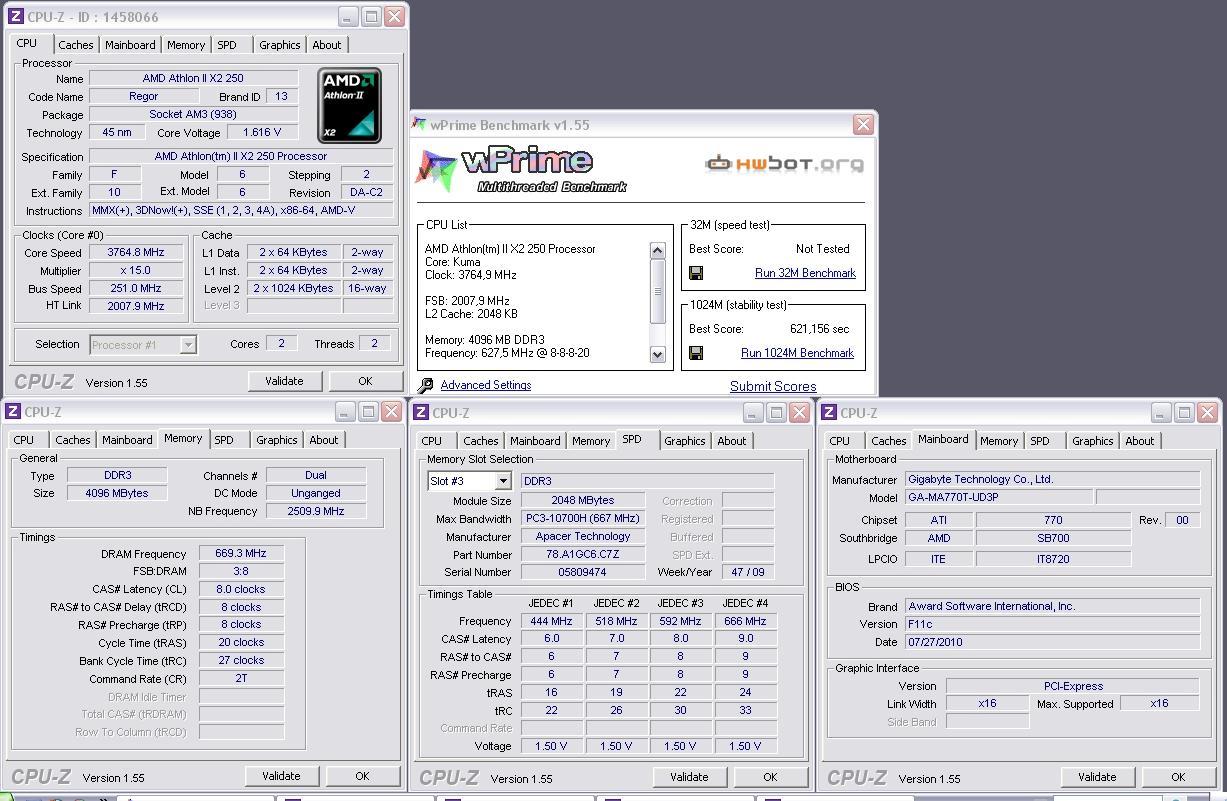Viewport: 1227px width, 801px height.
Task: Click the NB Frequency 2509.9 MHz value
Action: tap(315, 511)
